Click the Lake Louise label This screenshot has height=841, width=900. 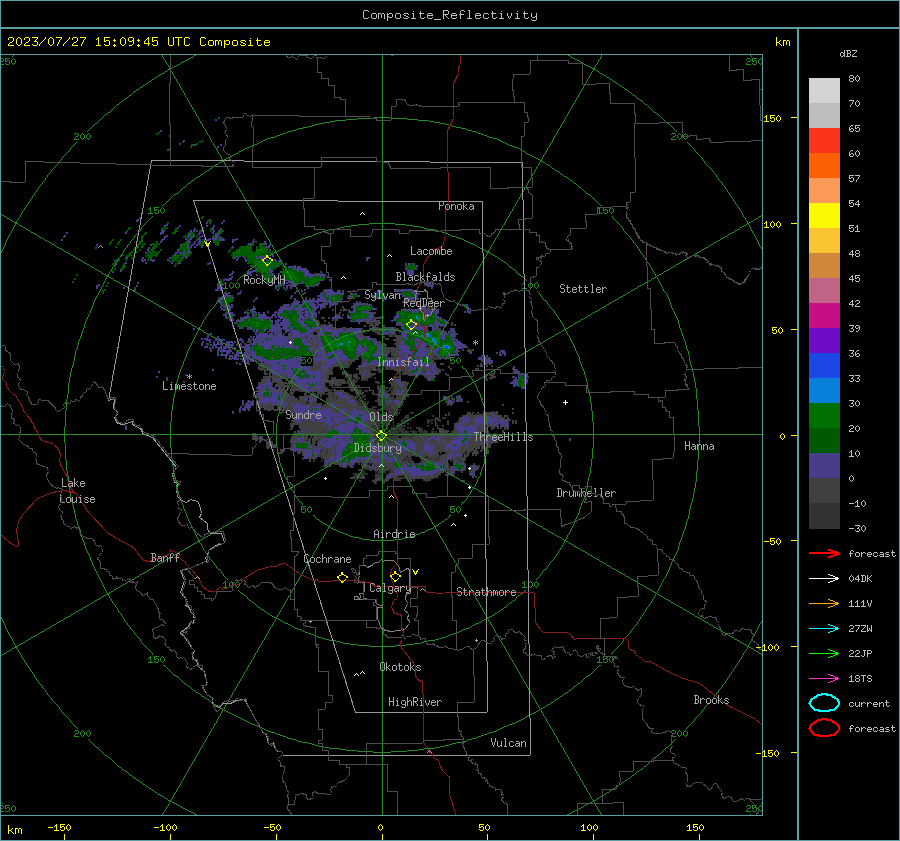point(77,491)
